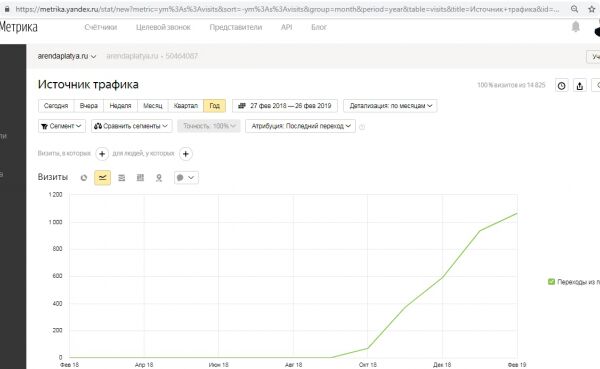600x369 pixels.
Task: Switch chart to pie view icon
Action: [x=84, y=178]
